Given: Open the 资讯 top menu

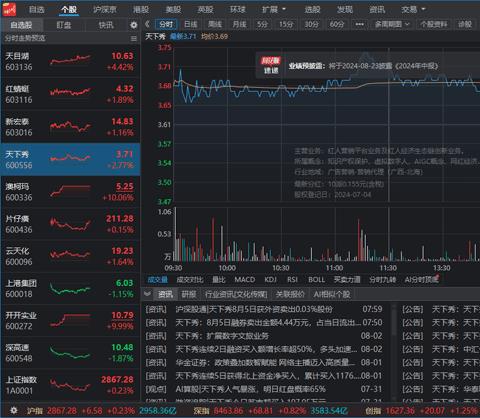Looking at the screenshot, I should click(x=377, y=9).
